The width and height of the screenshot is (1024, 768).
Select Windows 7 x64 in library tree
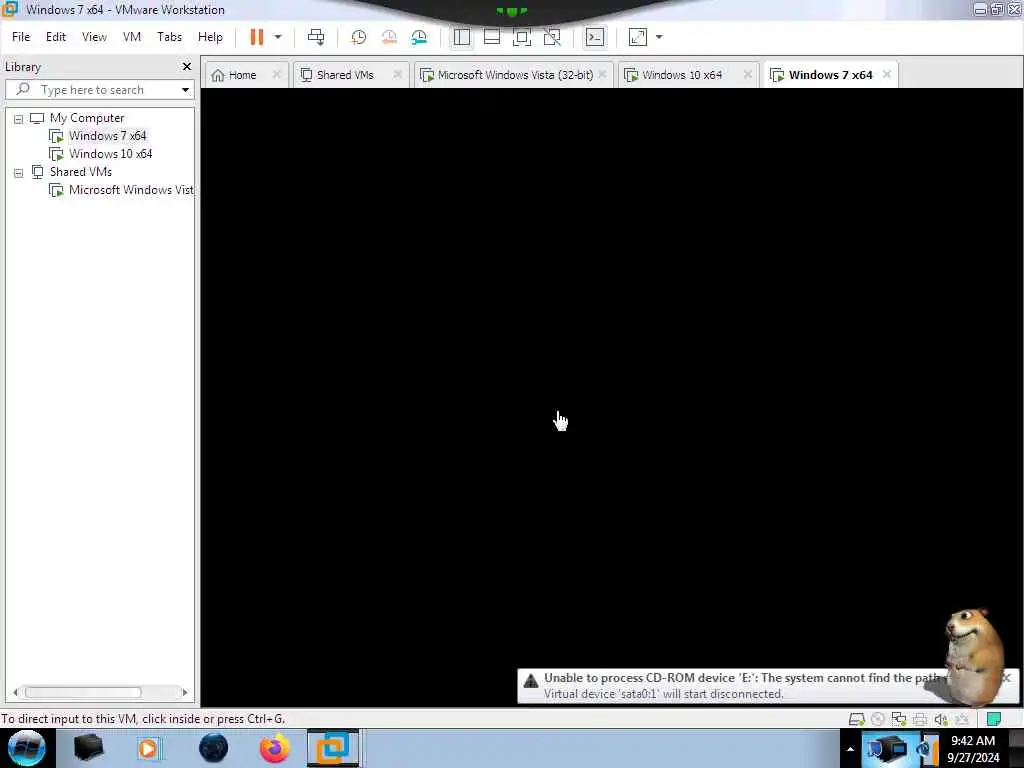(x=107, y=136)
